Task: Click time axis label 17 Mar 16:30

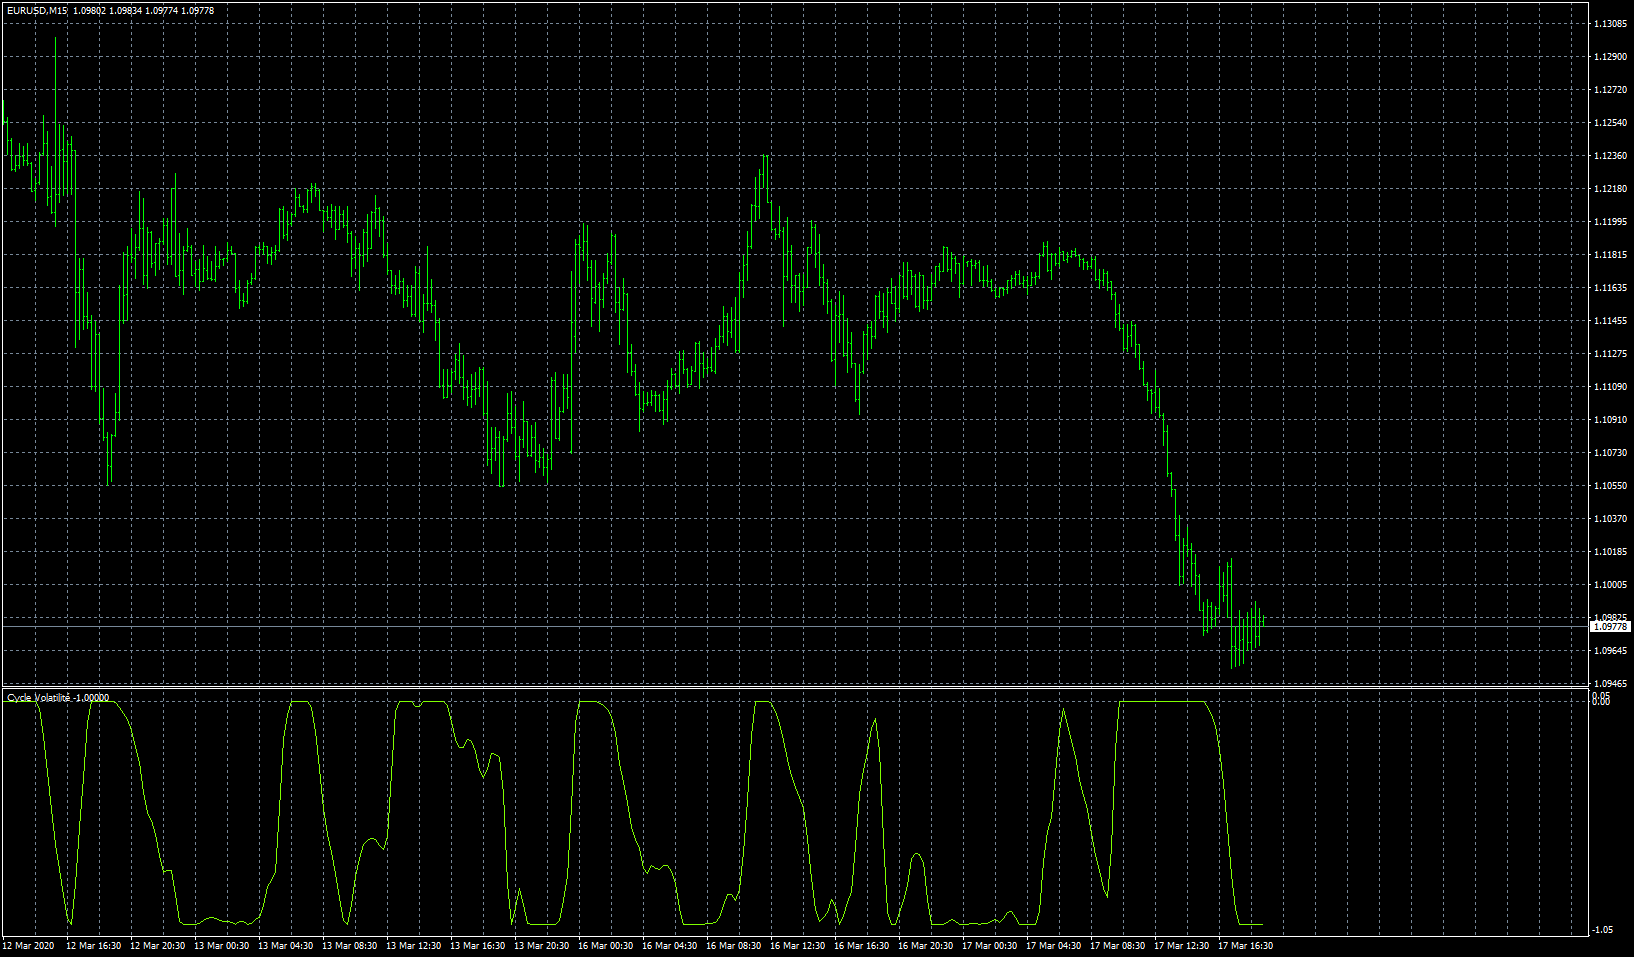Action: pos(1246,946)
